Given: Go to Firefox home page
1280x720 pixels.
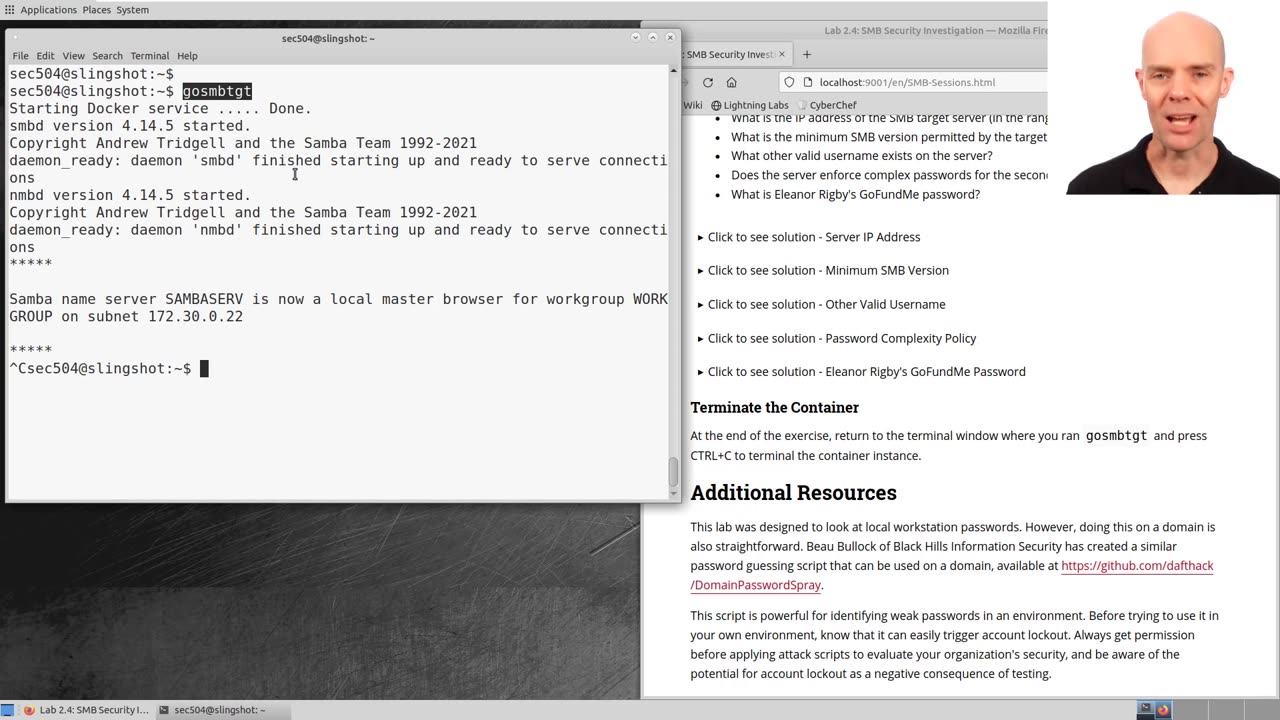Looking at the screenshot, I should point(731,82).
